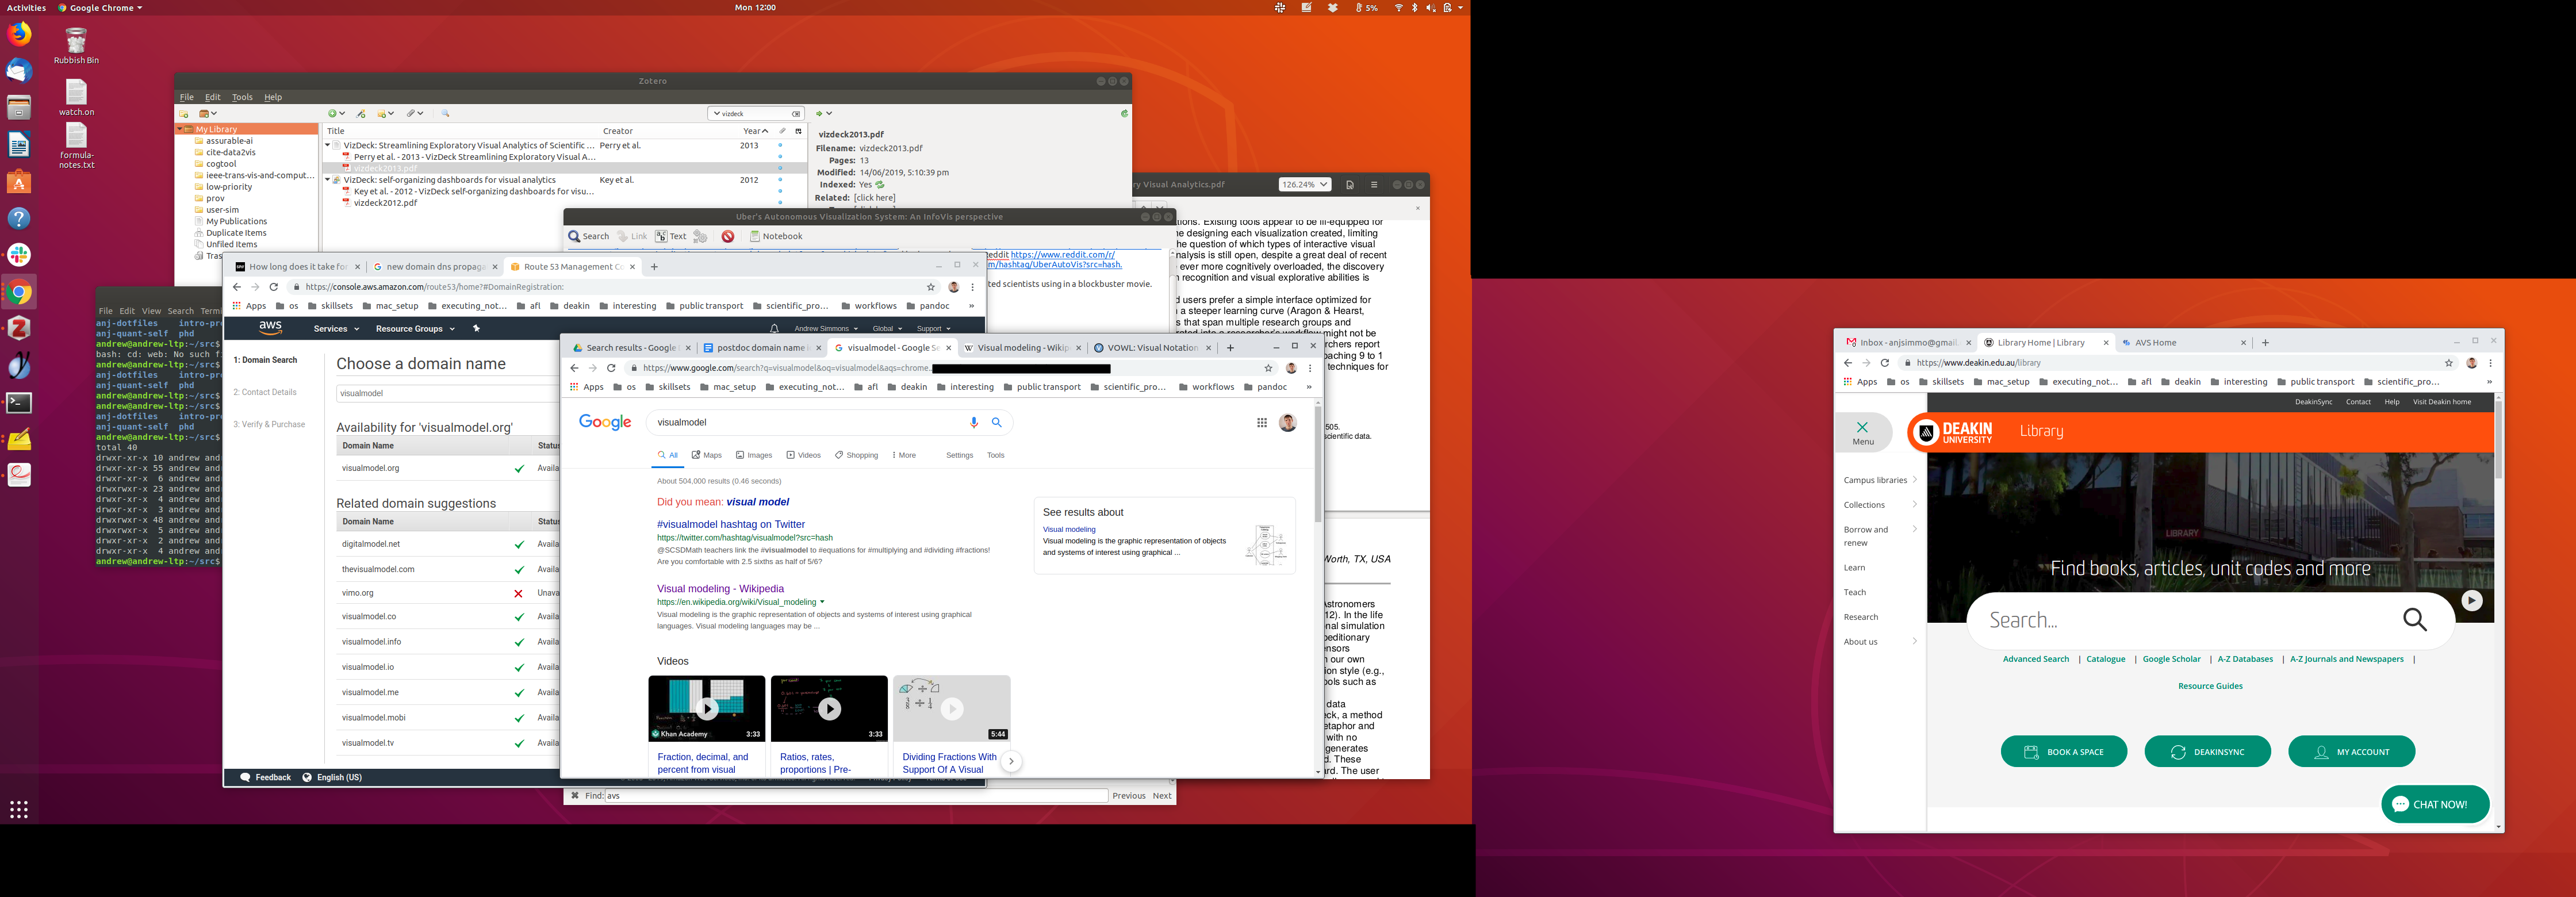
Task: Open Ubuntu Show Applications grid
Action: [18, 809]
